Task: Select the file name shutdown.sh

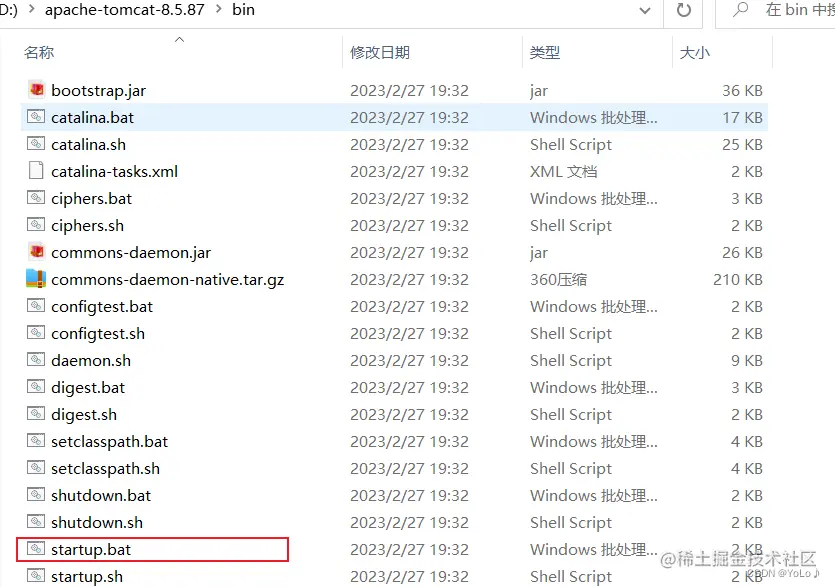Action: (97, 523)
